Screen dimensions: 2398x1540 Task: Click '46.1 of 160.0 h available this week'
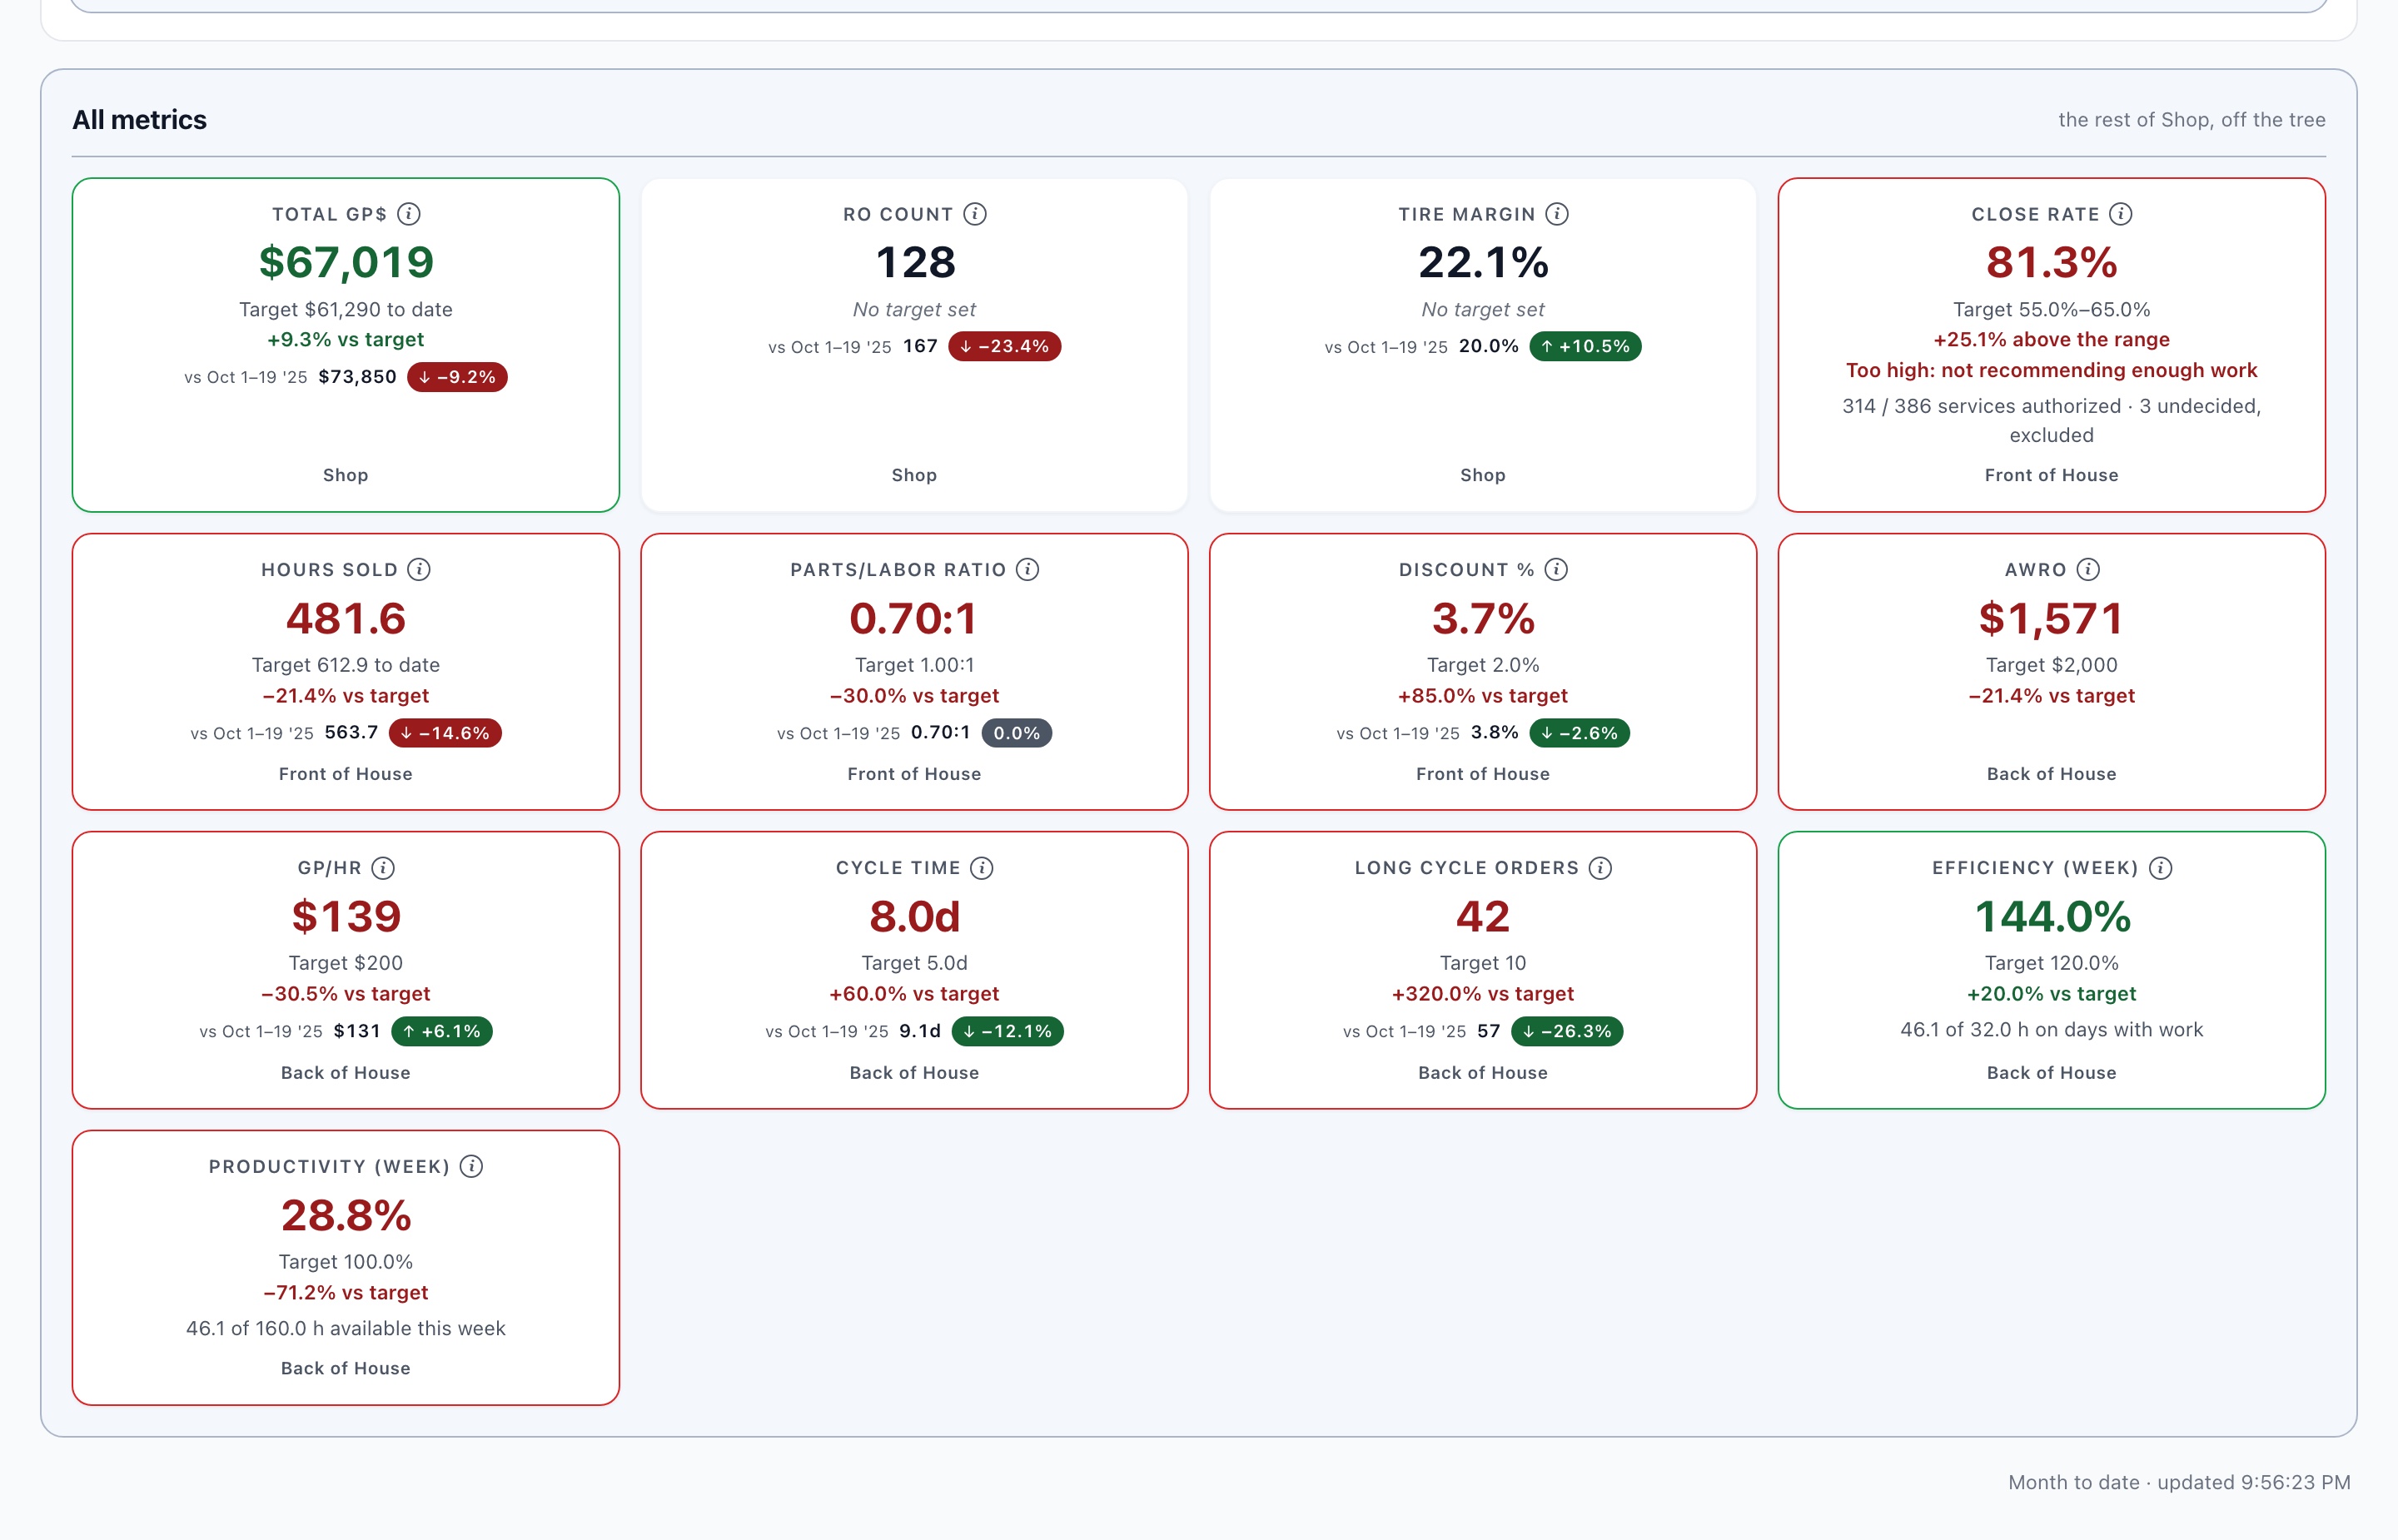click(346, 1328)
